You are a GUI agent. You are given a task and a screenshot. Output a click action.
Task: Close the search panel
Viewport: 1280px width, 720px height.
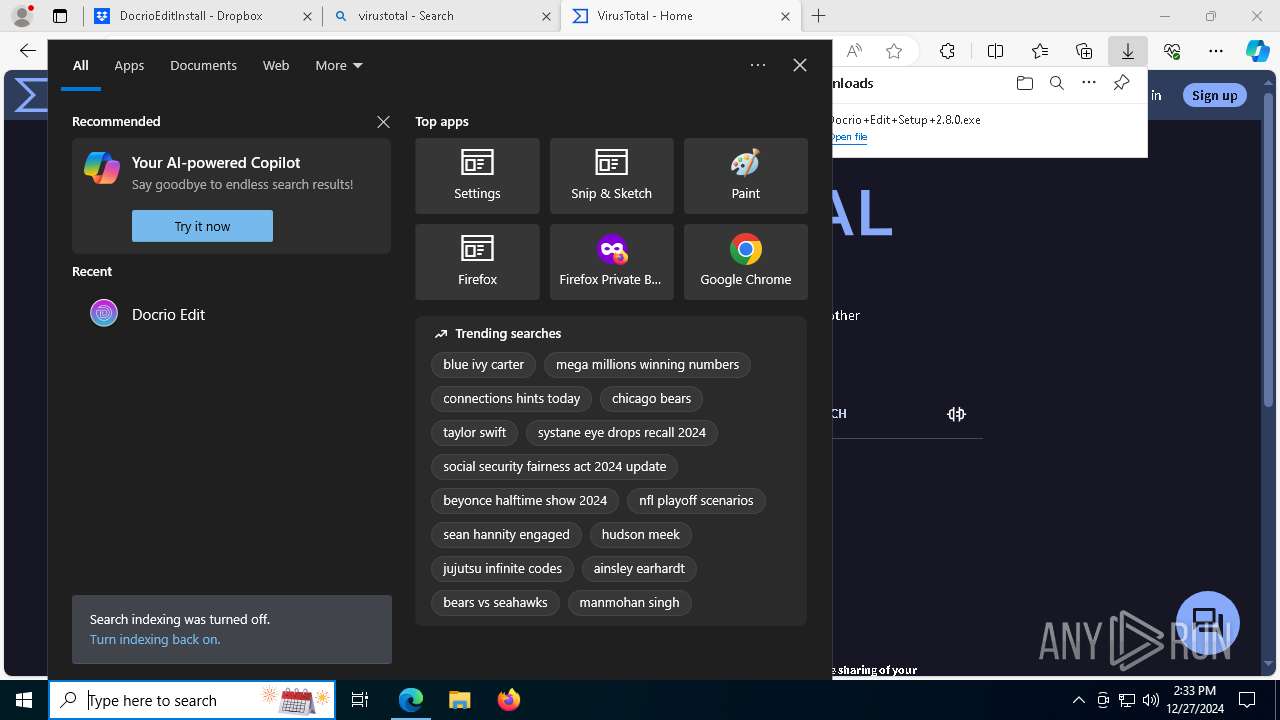tap(799, 65)
